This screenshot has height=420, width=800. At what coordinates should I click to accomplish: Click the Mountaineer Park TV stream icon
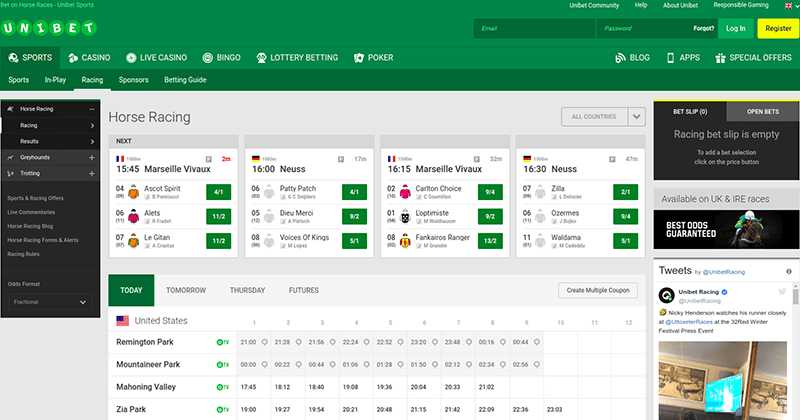pos(223,364)
